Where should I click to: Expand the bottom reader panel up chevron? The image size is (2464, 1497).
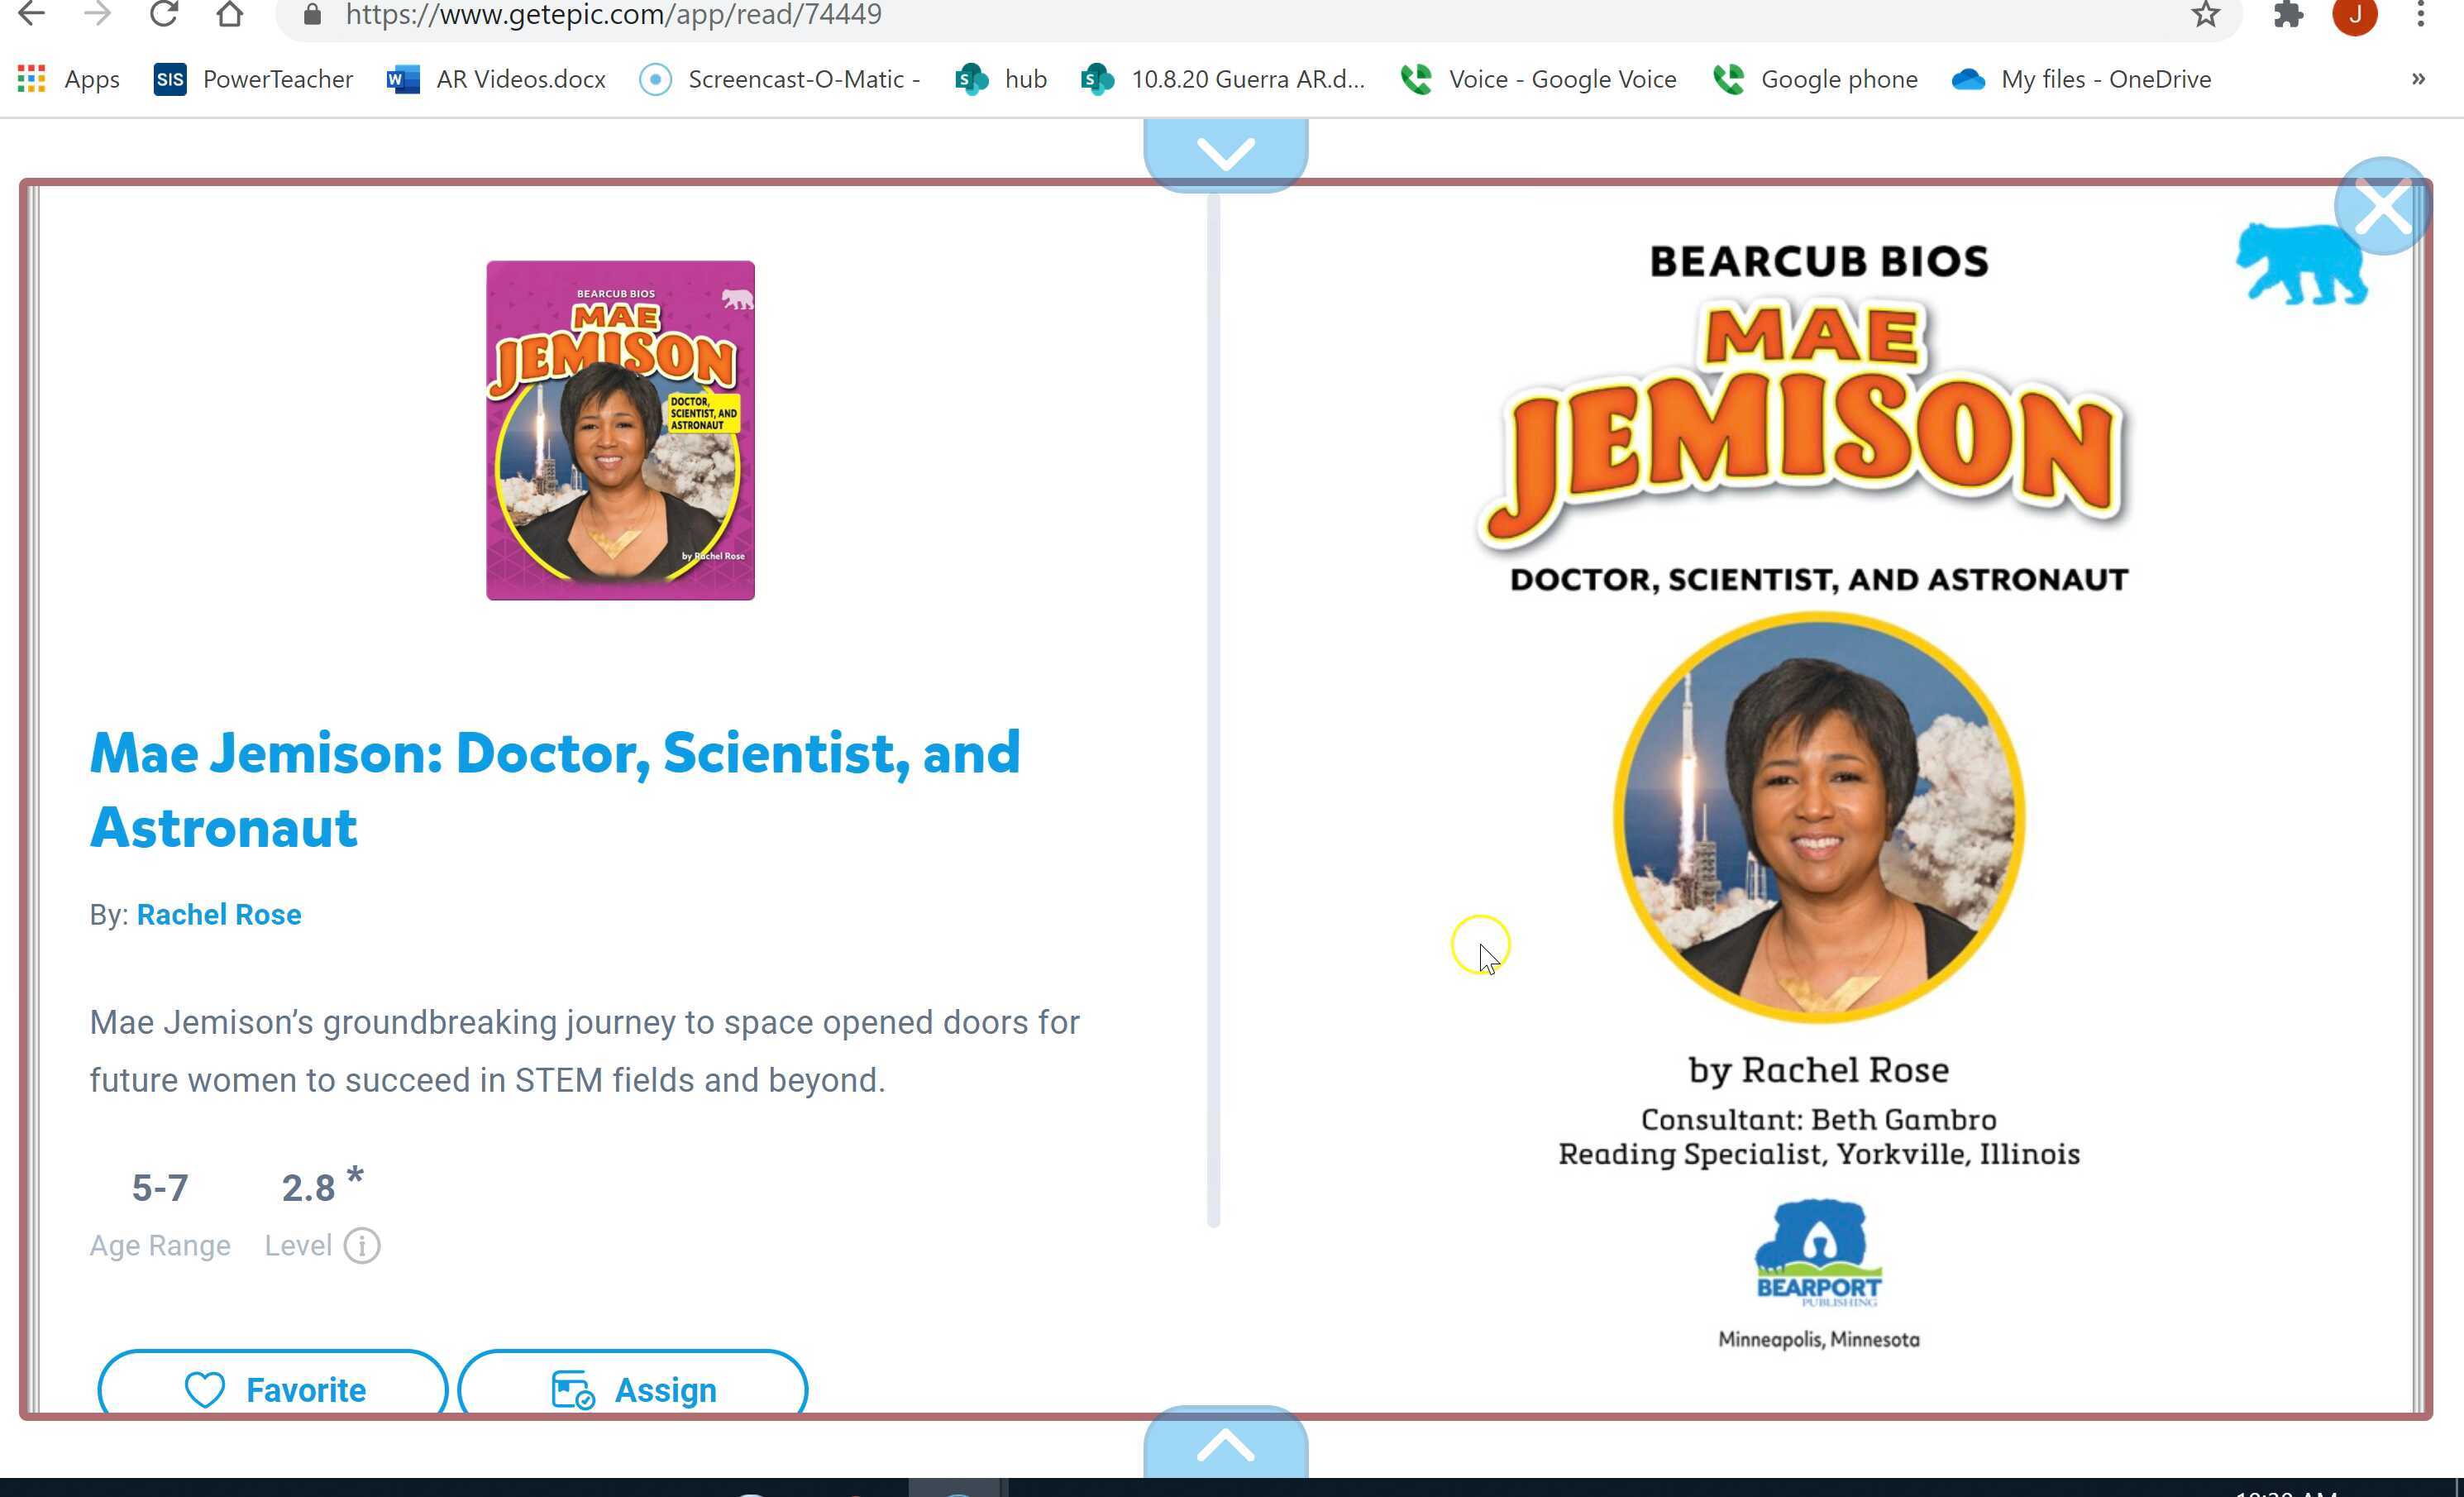click(1226, 1443)
